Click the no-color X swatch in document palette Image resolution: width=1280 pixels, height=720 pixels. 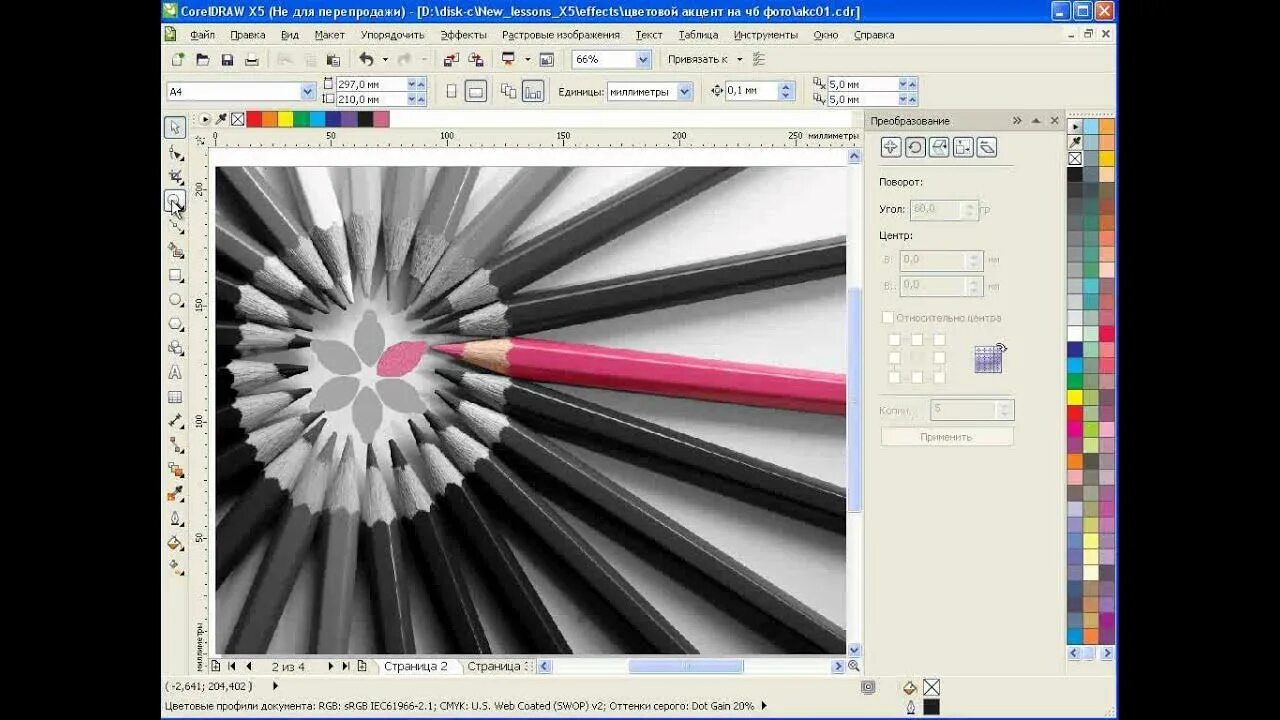pyautogui.click(x=238, y=119)
